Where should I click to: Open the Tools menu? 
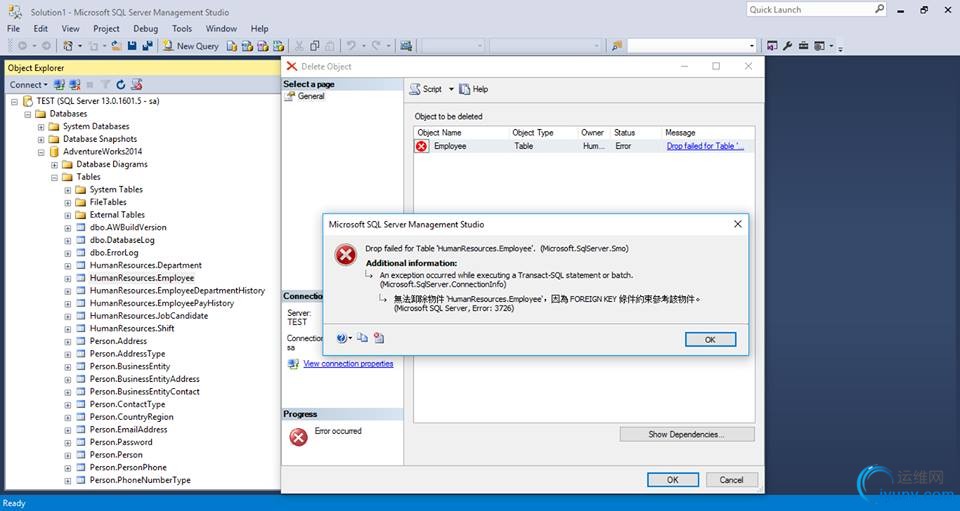coord(182,28)
